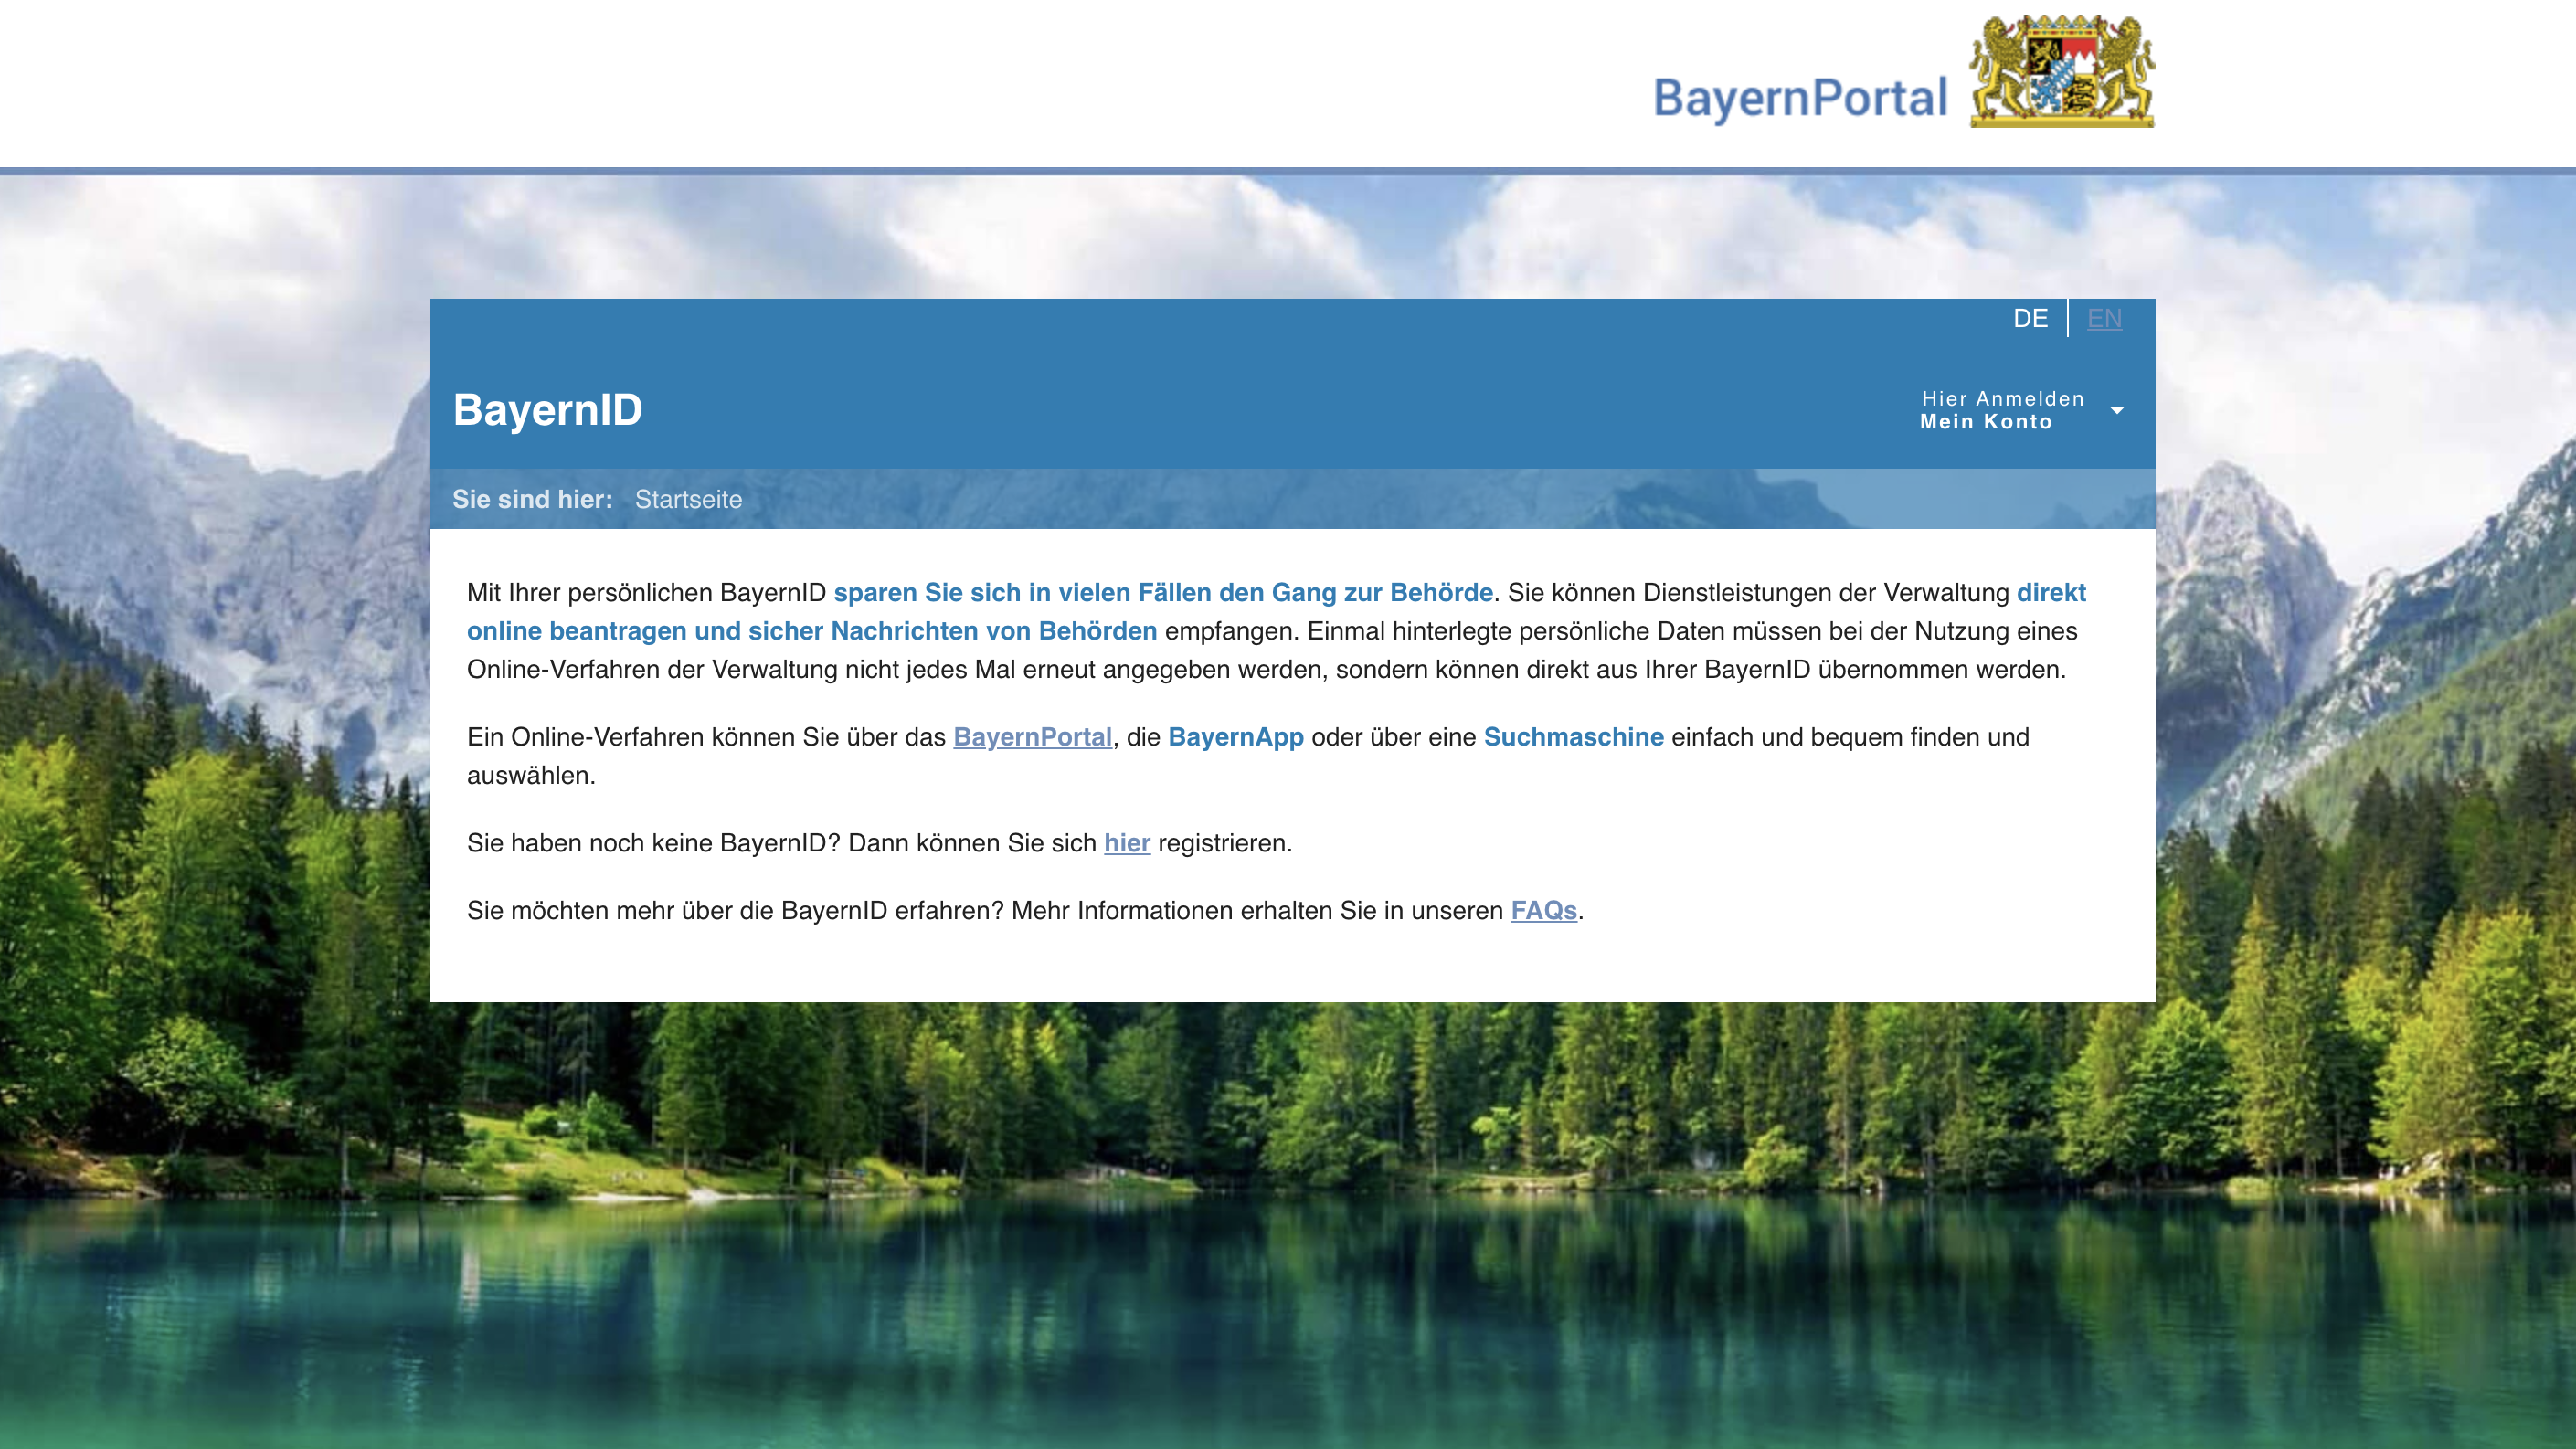The image size is (2576, 1449).
Task: Click the bold Suchmaschine text
Action: click(x=1573, y=737)
